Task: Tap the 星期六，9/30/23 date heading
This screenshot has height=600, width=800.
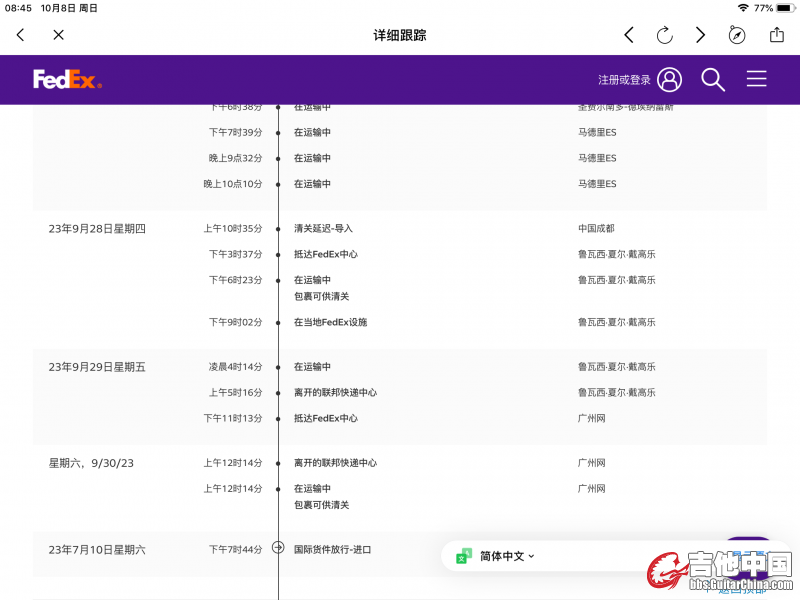Action: (x=91, y=463)
